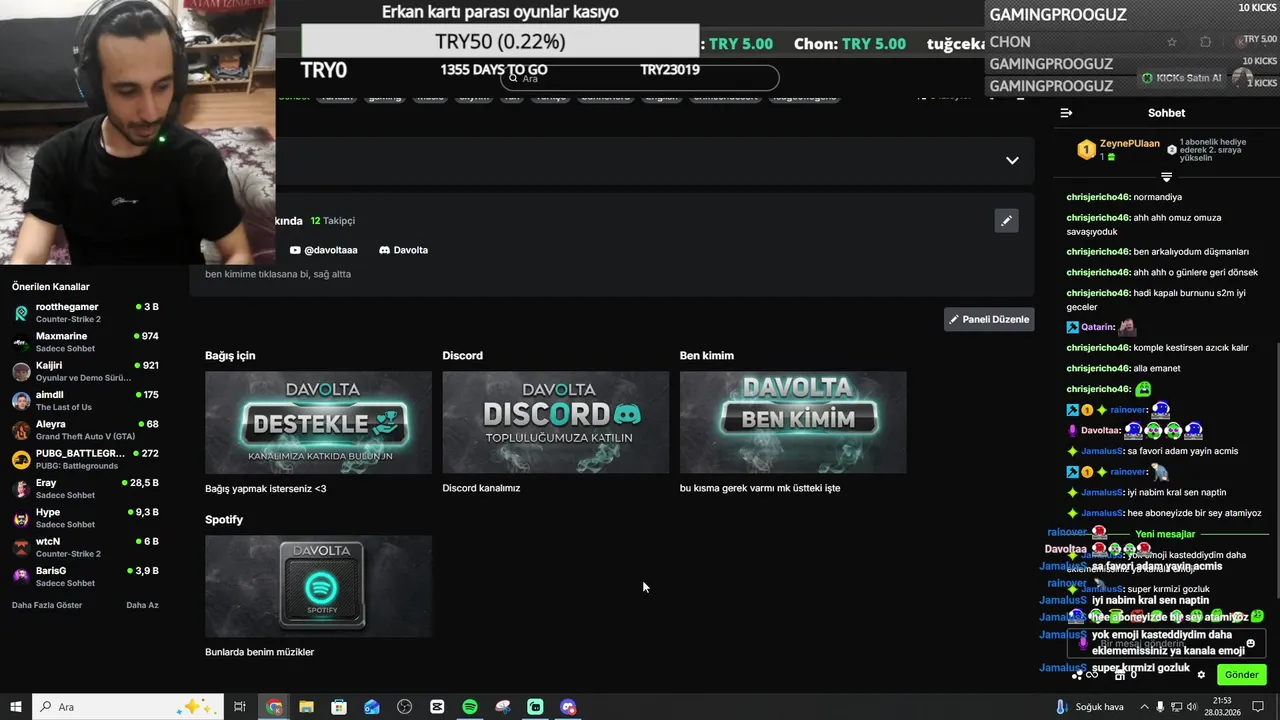Open recommended channel Hype
This screenshot has height=720, width=1280.
coord(85,517)
